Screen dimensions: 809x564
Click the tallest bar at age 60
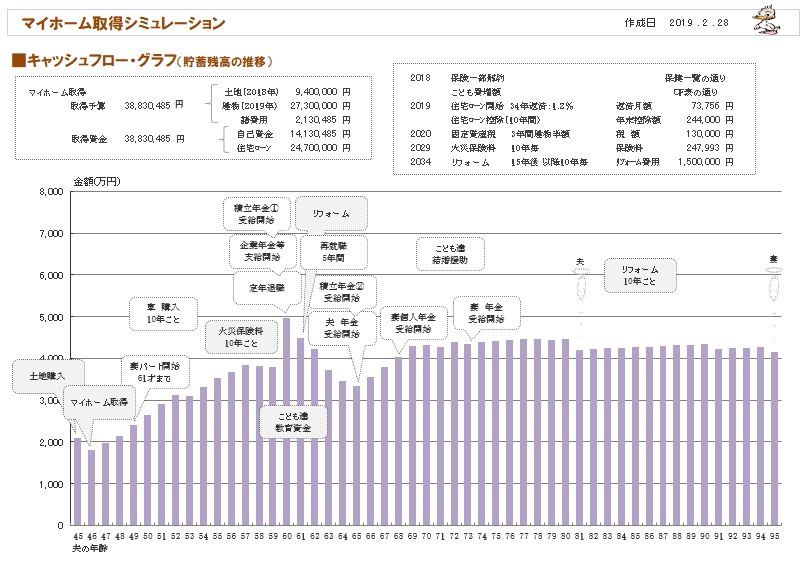coord(286,421)
